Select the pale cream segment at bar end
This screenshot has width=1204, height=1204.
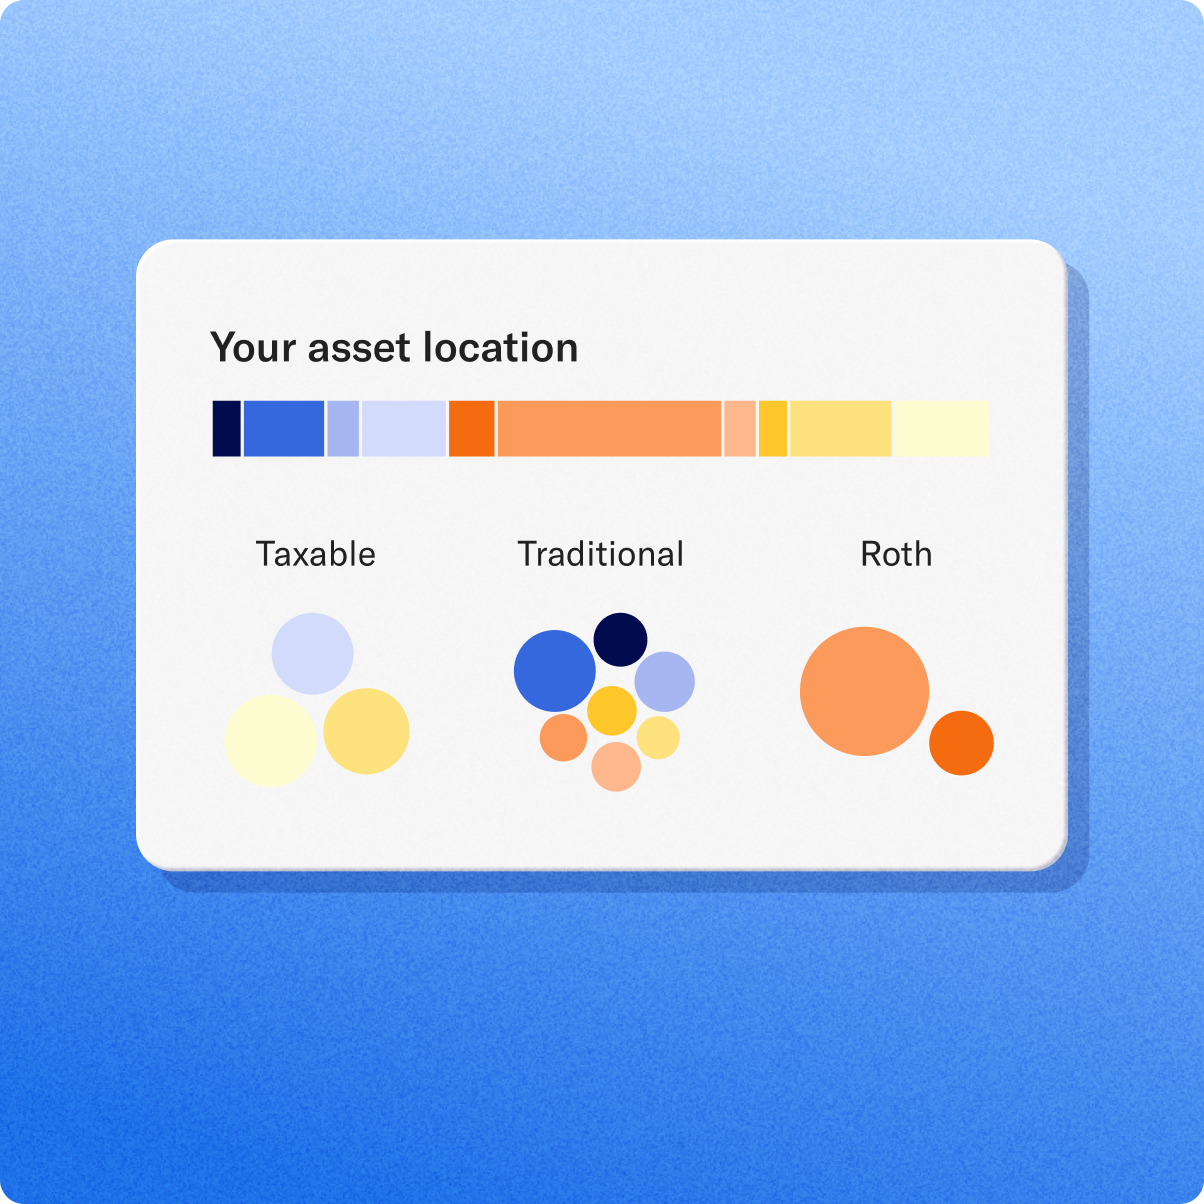(940, 429)
